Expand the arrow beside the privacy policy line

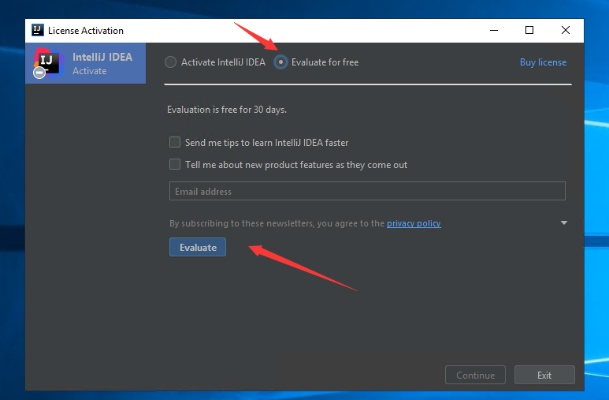tap(564, 223)
